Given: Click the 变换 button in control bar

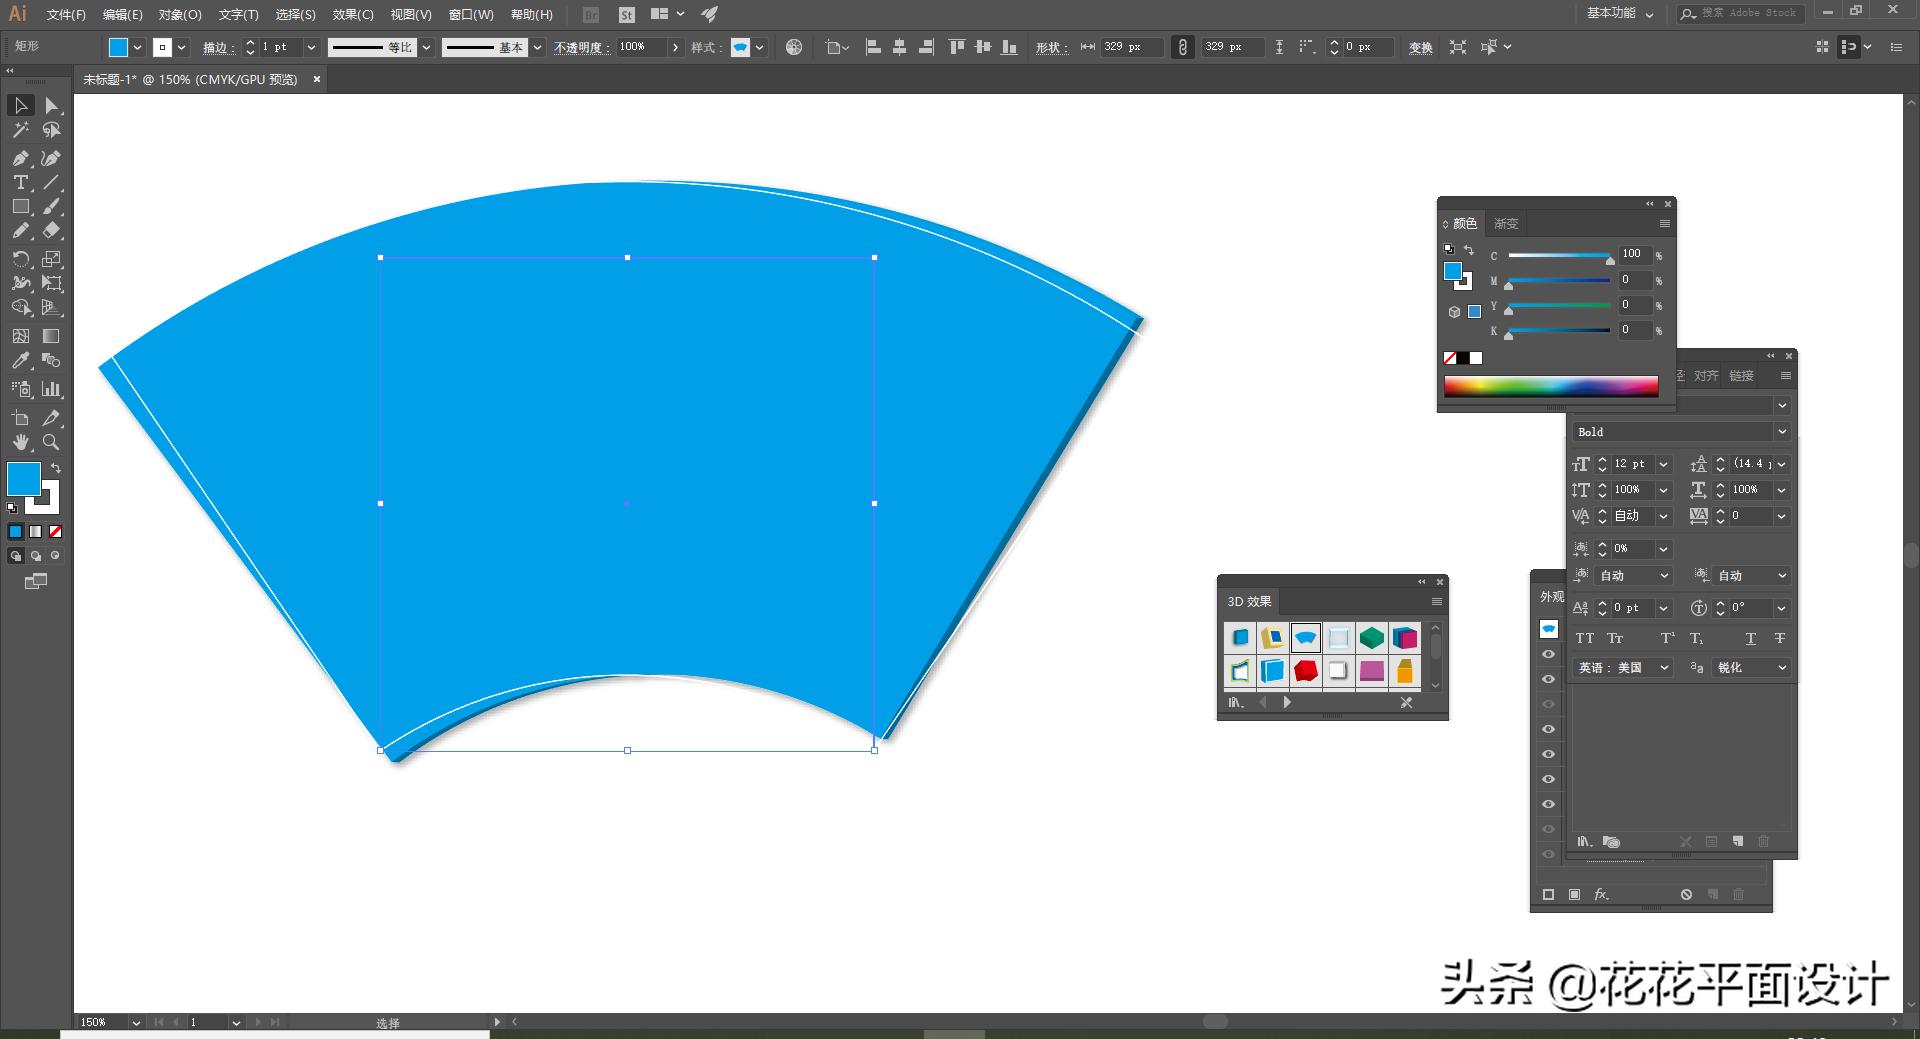Looking at the screenshot, I should [x=1420, y=48].
